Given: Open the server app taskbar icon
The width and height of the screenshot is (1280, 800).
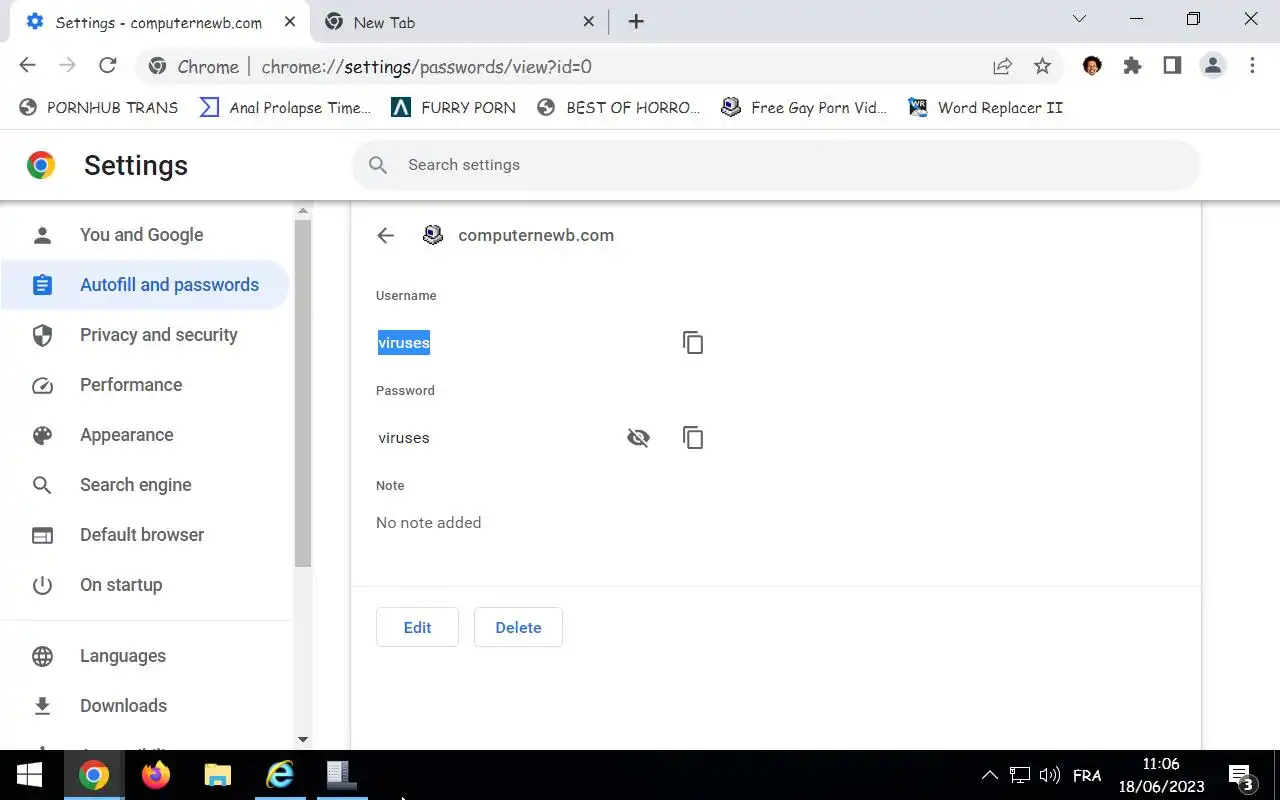Looking at the screenshot, I should tap(341, 775).
